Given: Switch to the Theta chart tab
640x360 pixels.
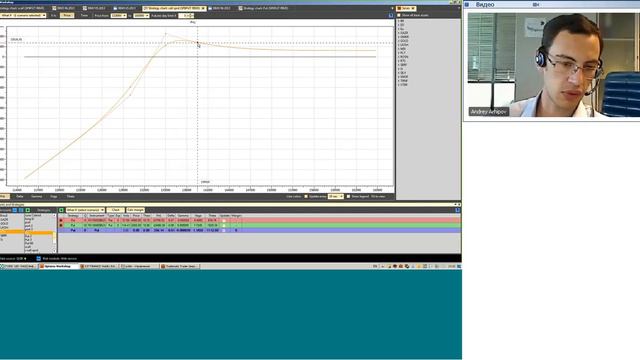Looking at the screenshot, I should tap(71, 196).
